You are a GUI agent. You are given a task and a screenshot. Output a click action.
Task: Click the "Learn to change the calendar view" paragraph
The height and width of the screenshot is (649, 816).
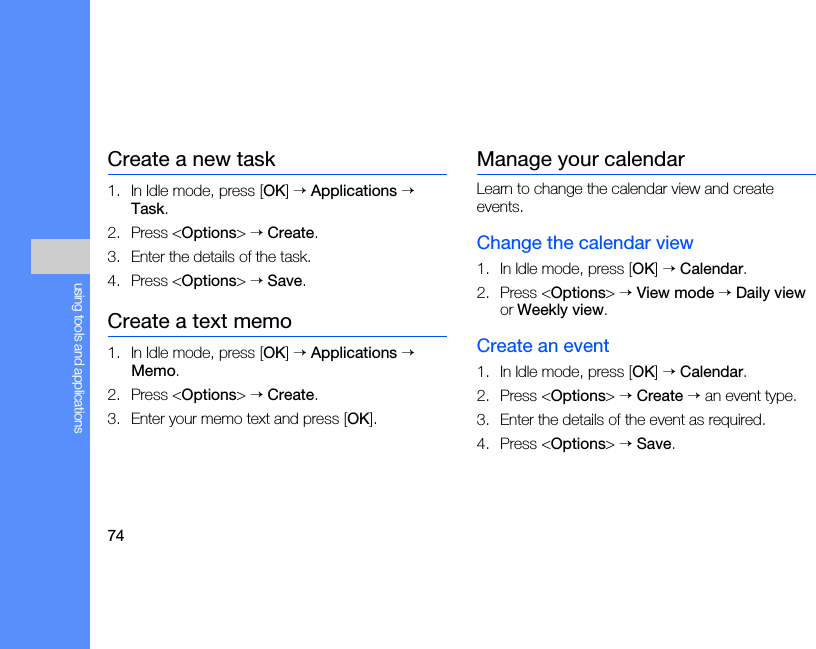pyautogui.click(x=624, y=198)
